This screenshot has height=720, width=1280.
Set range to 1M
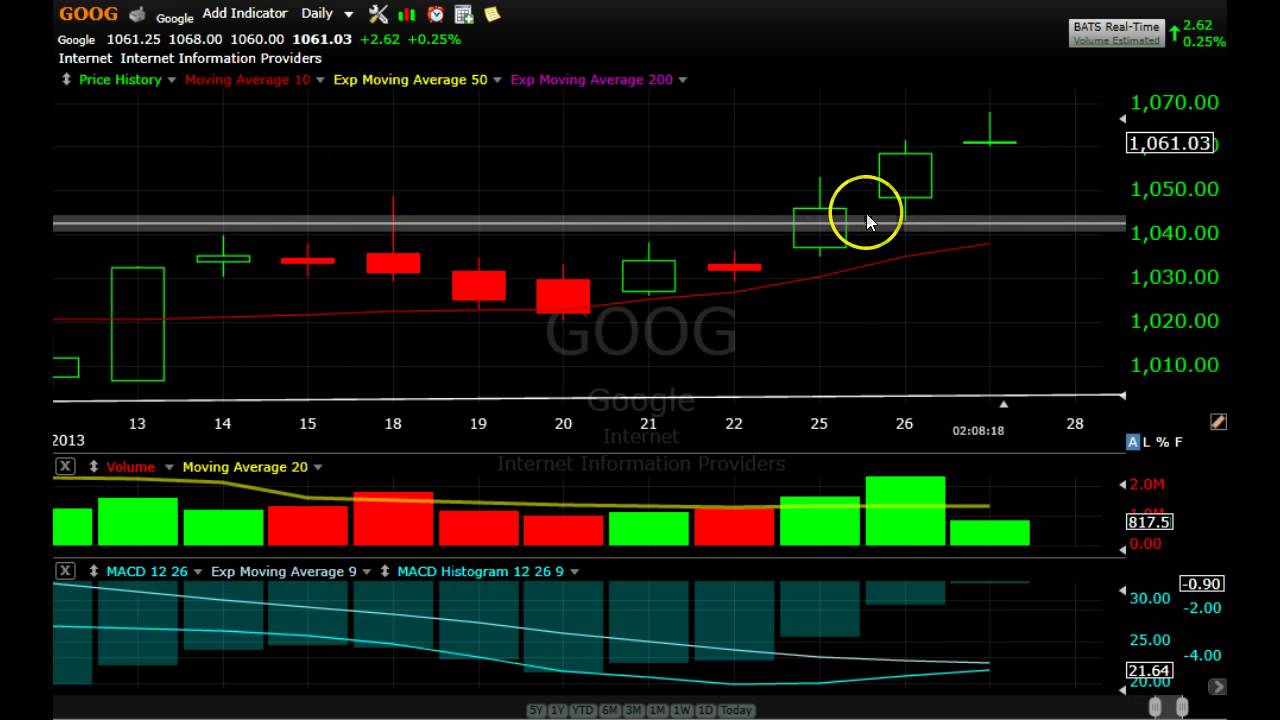(x=657, y=710)
